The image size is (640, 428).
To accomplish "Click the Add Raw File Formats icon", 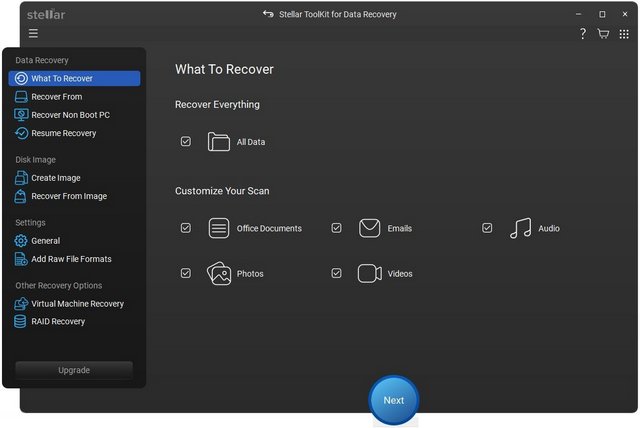I will [x=21, y=259].
